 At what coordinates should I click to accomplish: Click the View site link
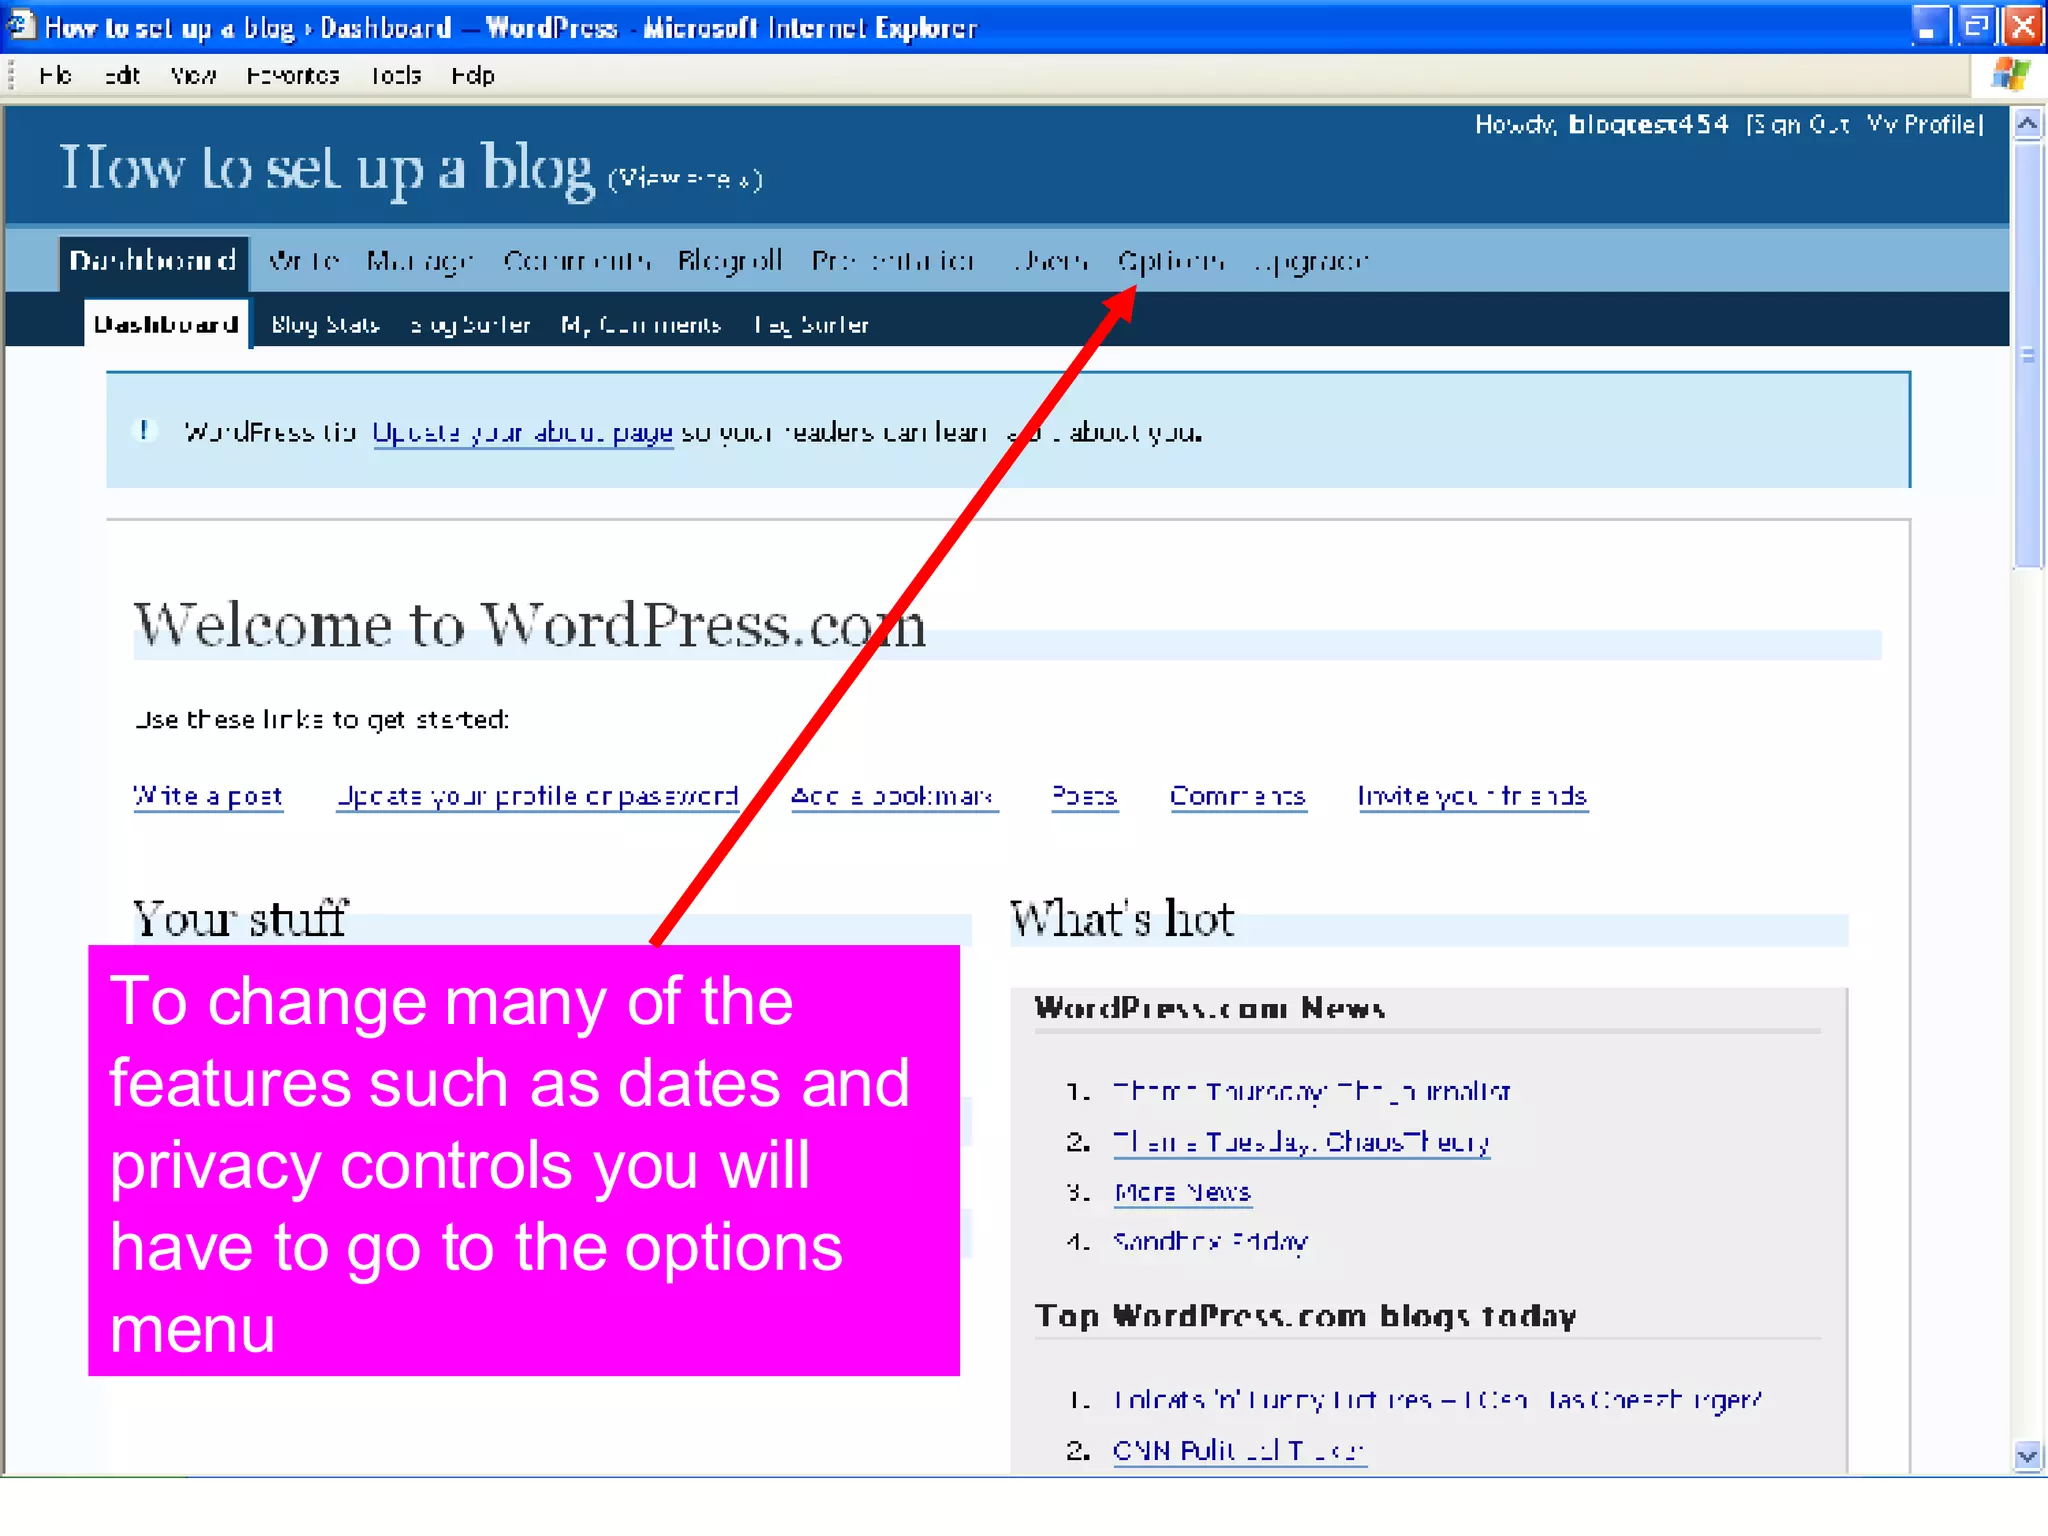click(x=686, y=179)
